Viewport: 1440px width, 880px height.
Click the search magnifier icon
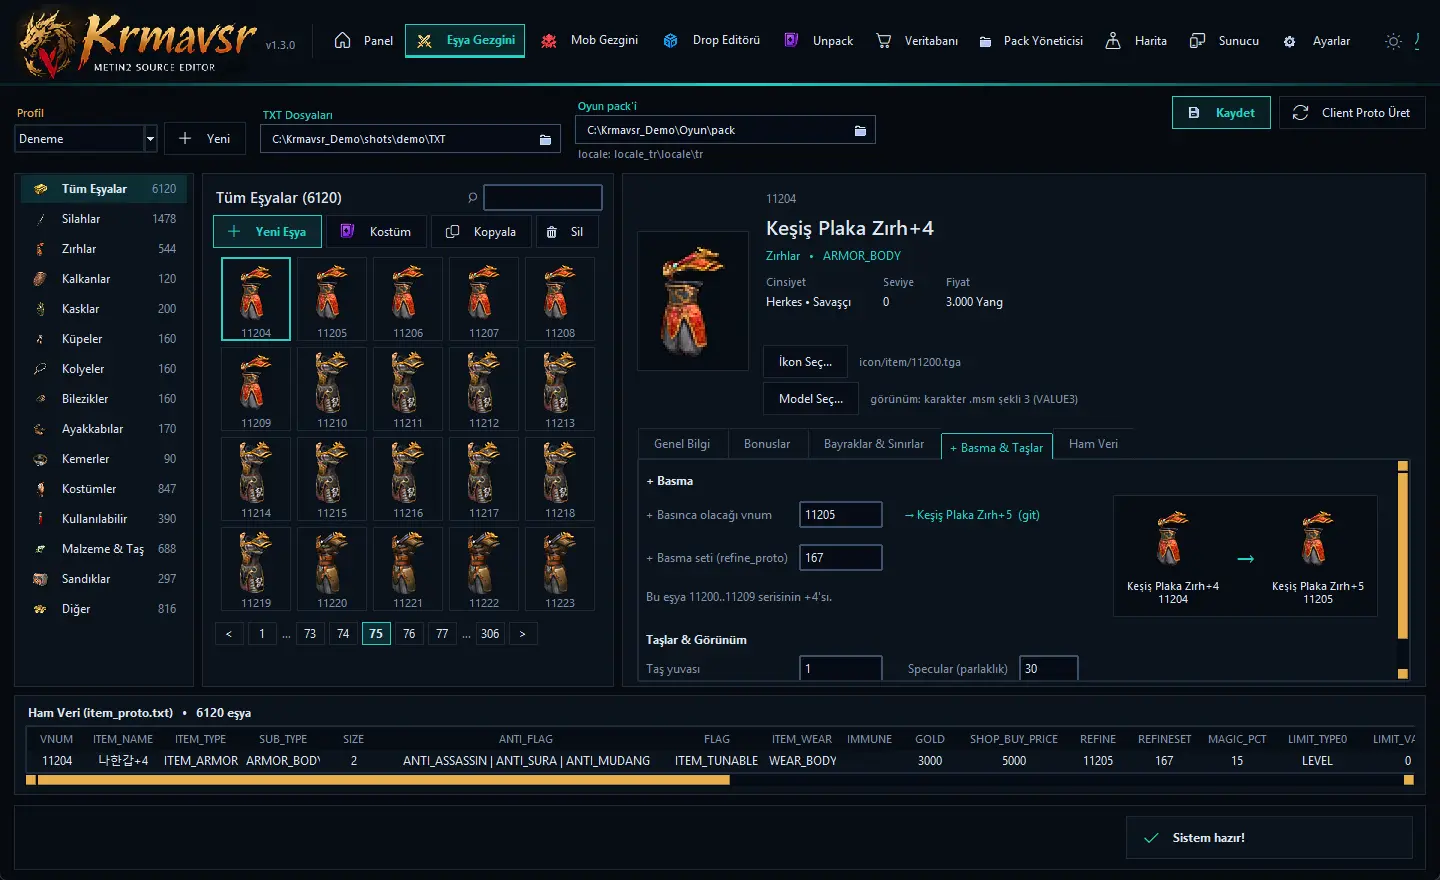click(x=472, y=198)
